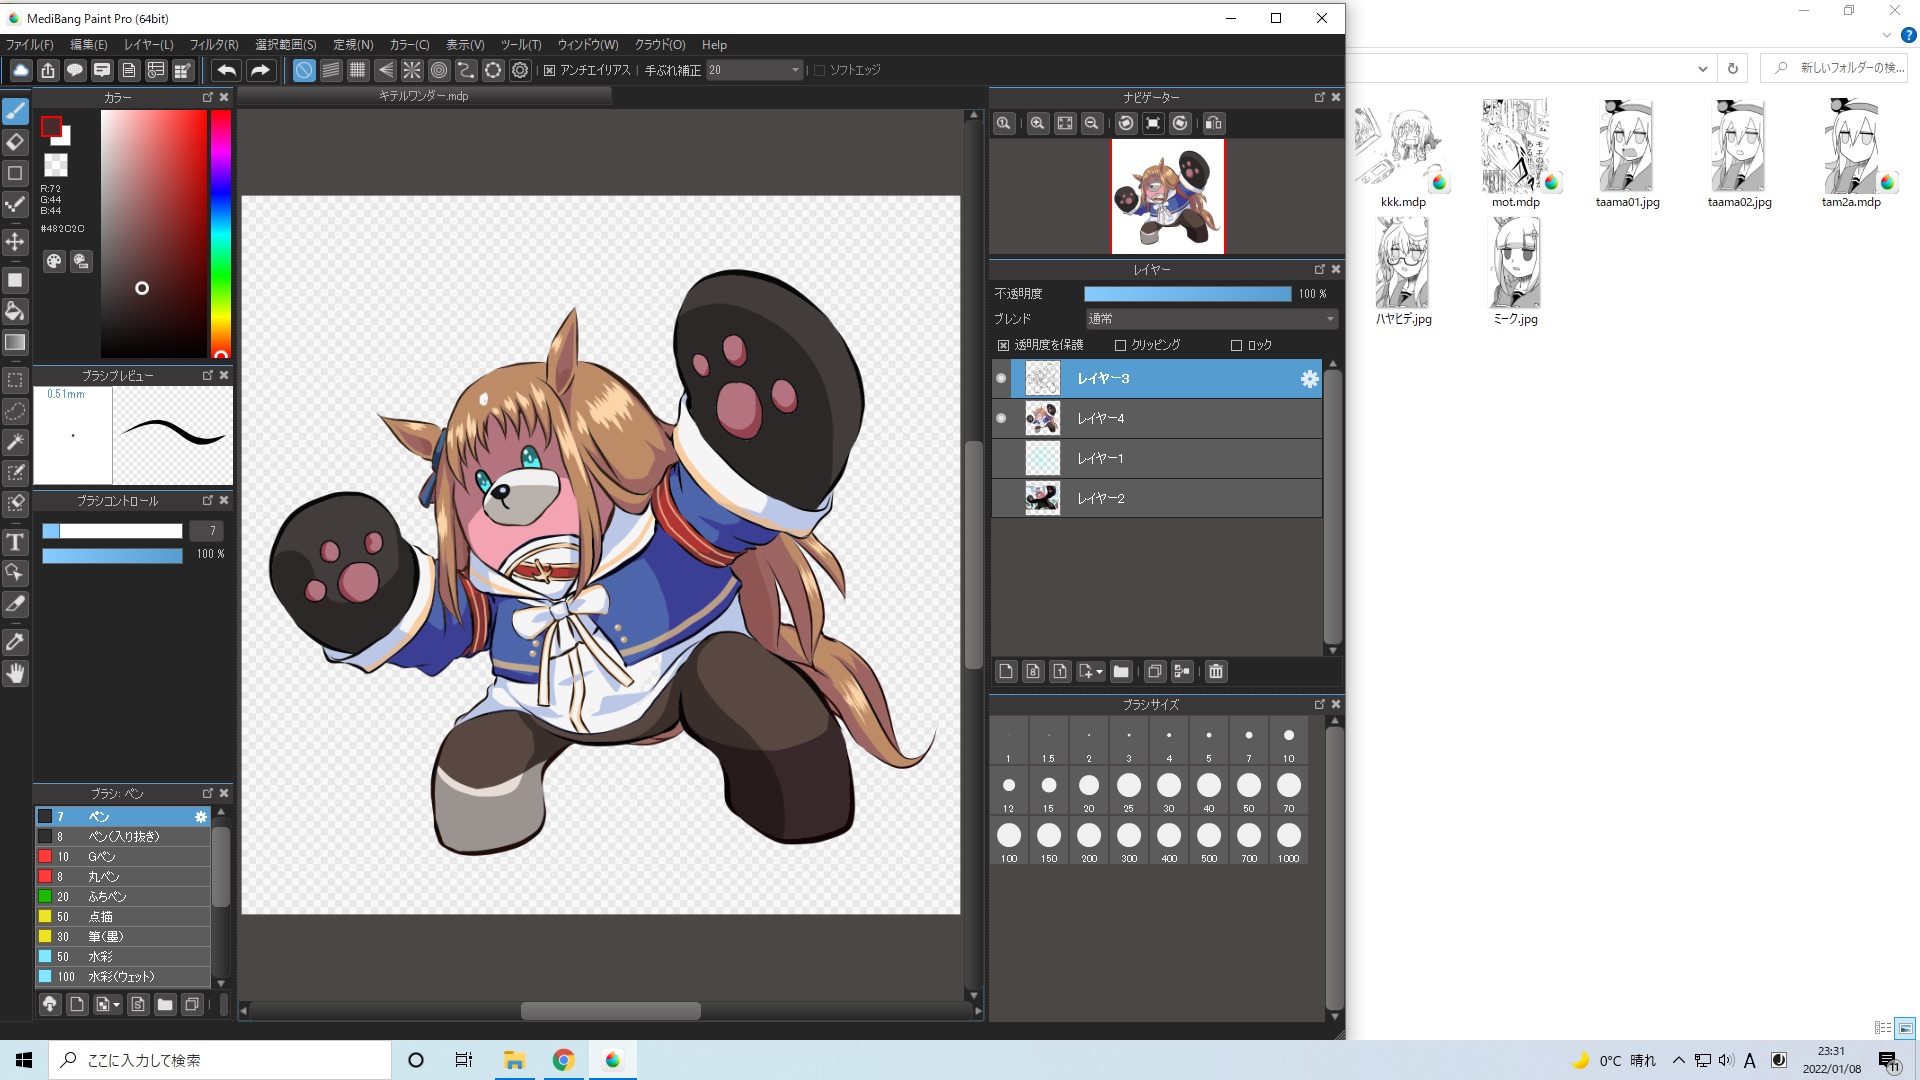Screen dimensions: 1920x1080
Task: Show レイヤー1 with its visibility toggle
Action: tap(1001, 458)
